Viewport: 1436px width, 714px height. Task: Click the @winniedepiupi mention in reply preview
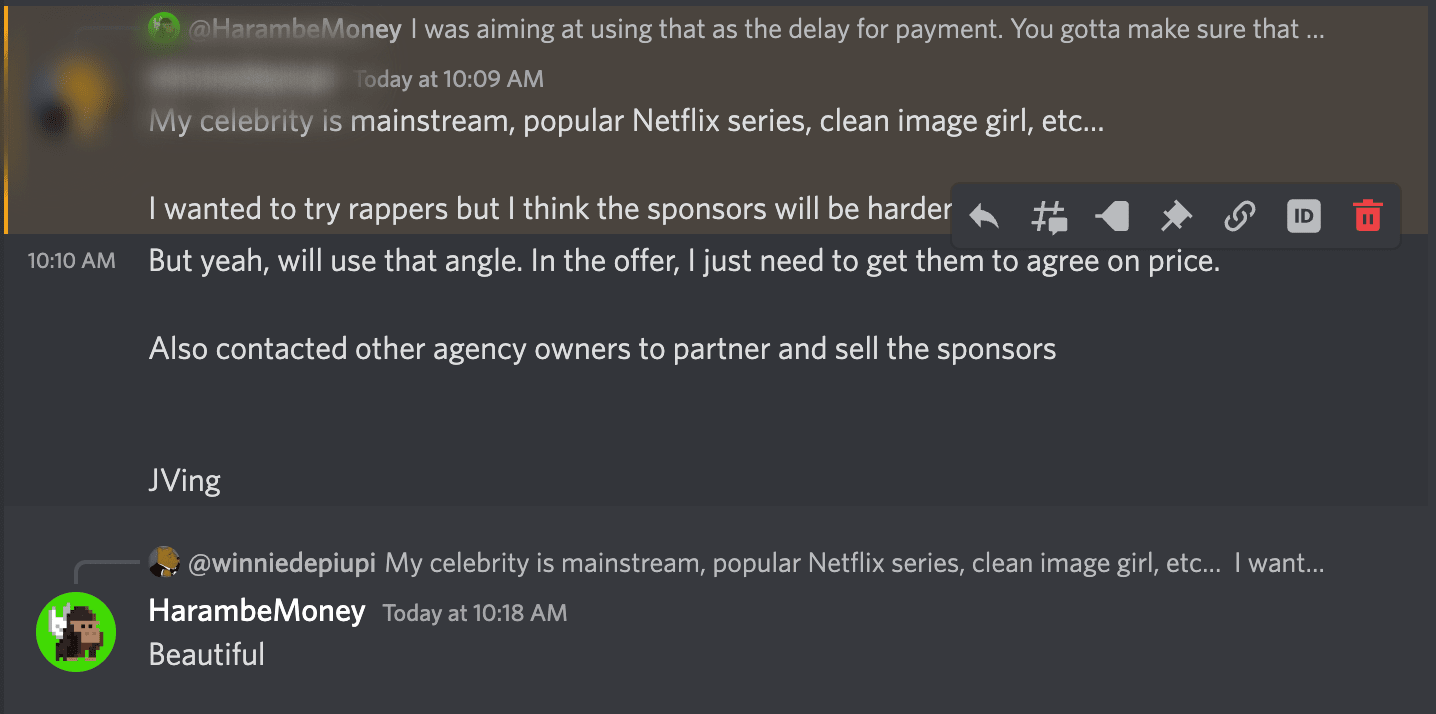[x=282, y=563]
